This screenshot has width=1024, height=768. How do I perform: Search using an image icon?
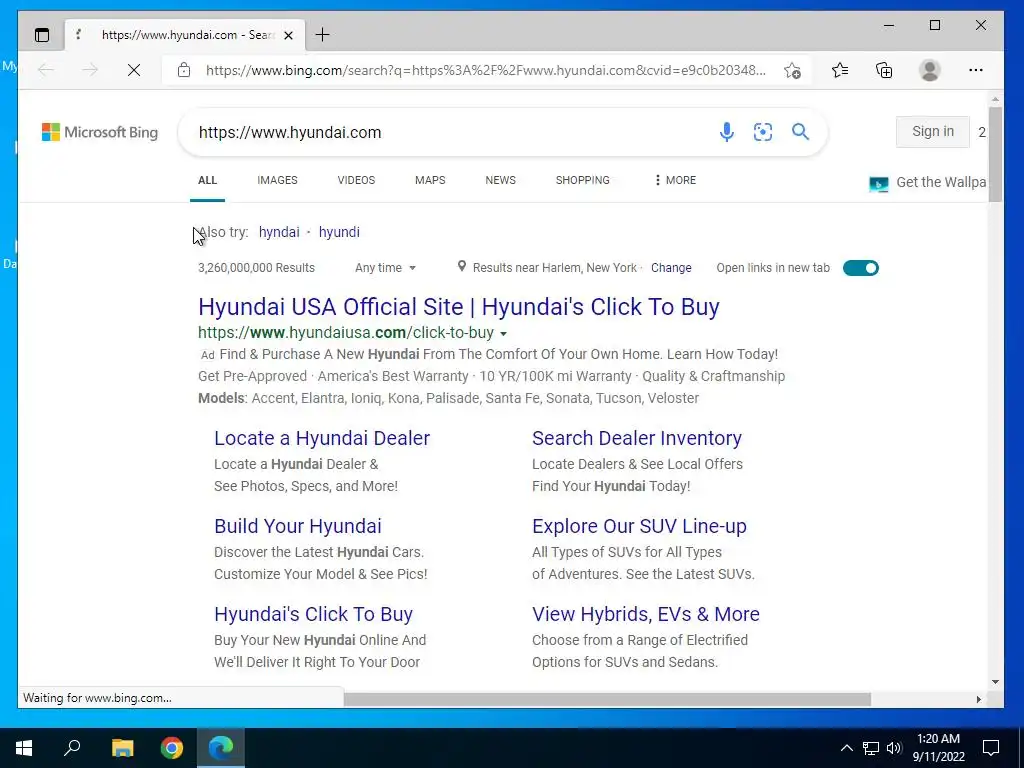click(x=763, y=132)
